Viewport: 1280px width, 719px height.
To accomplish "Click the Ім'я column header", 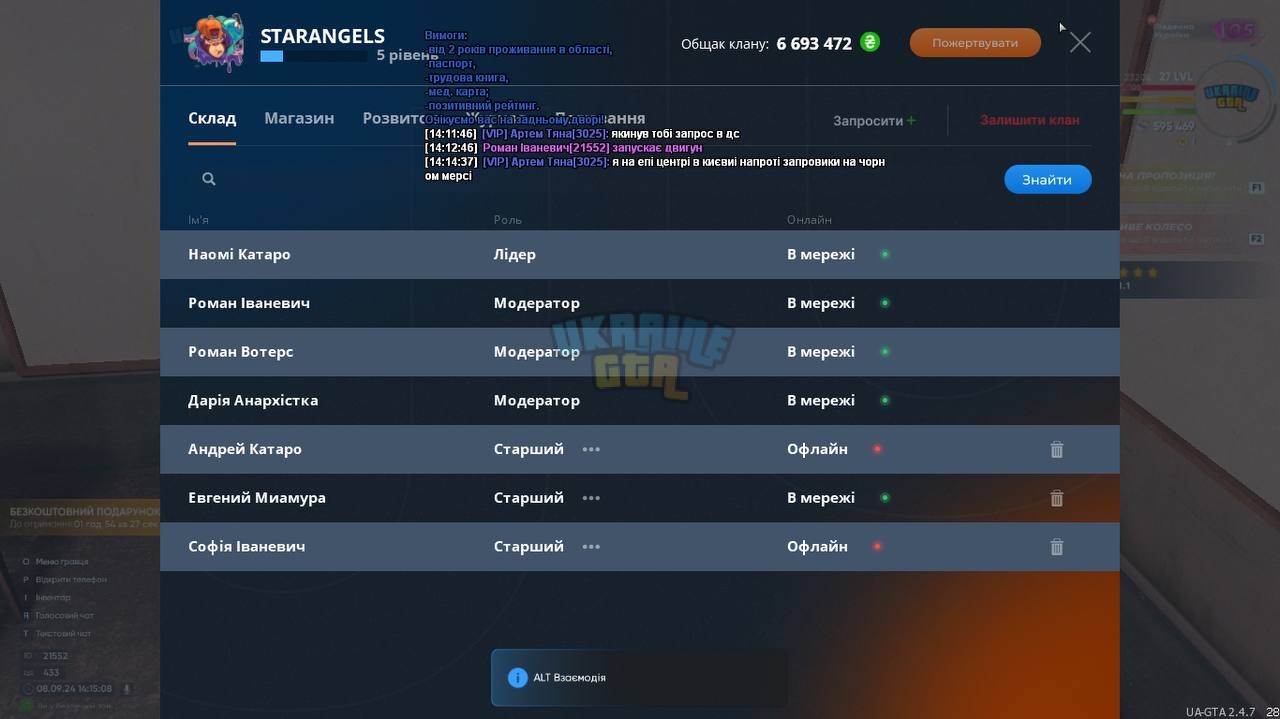I will [x=198, y=220].
